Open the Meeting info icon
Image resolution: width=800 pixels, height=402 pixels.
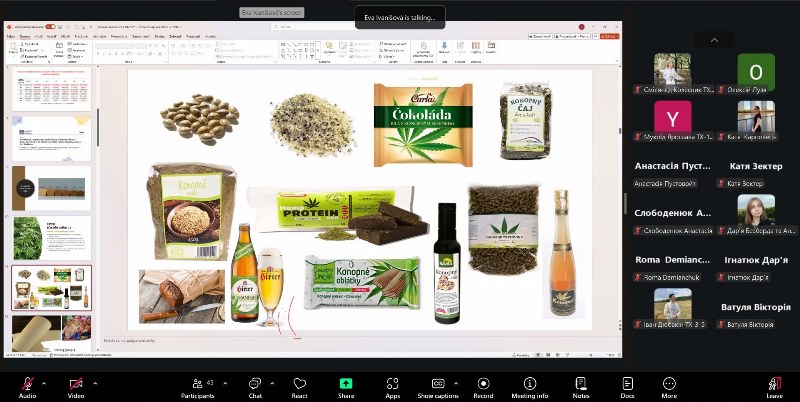point(530,384)
